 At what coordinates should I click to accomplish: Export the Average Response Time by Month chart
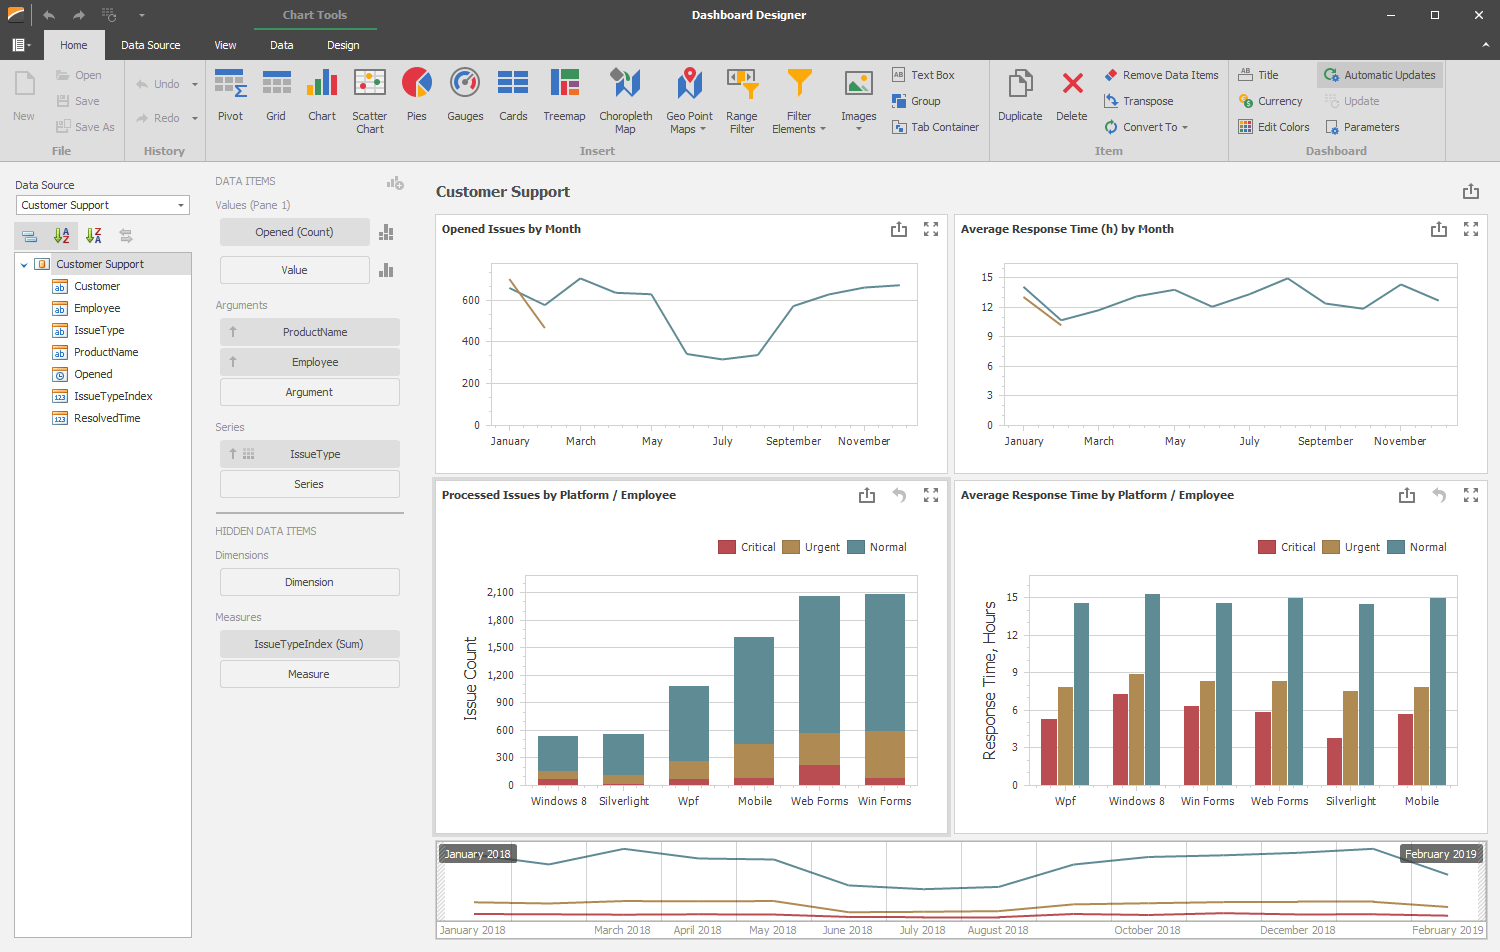(1439, 229)
